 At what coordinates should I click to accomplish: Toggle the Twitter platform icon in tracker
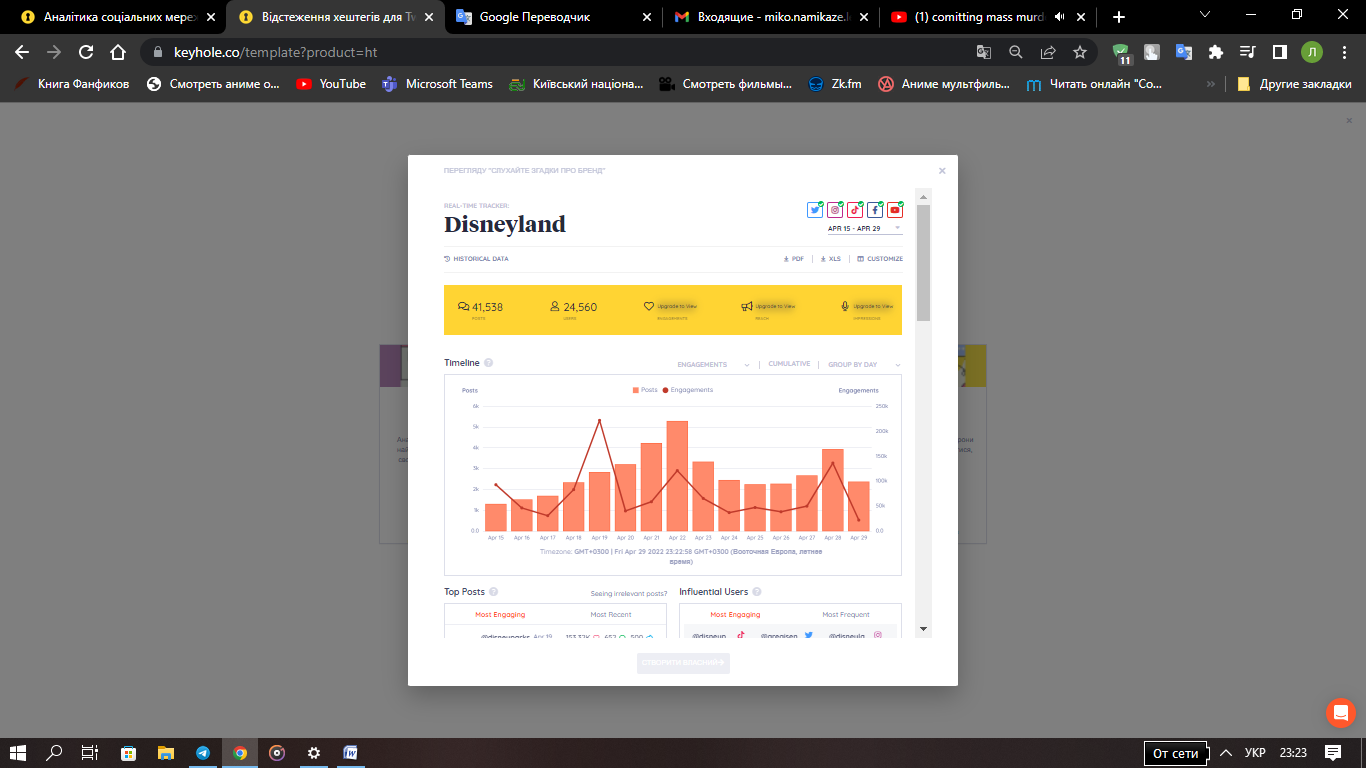point(815,210)
